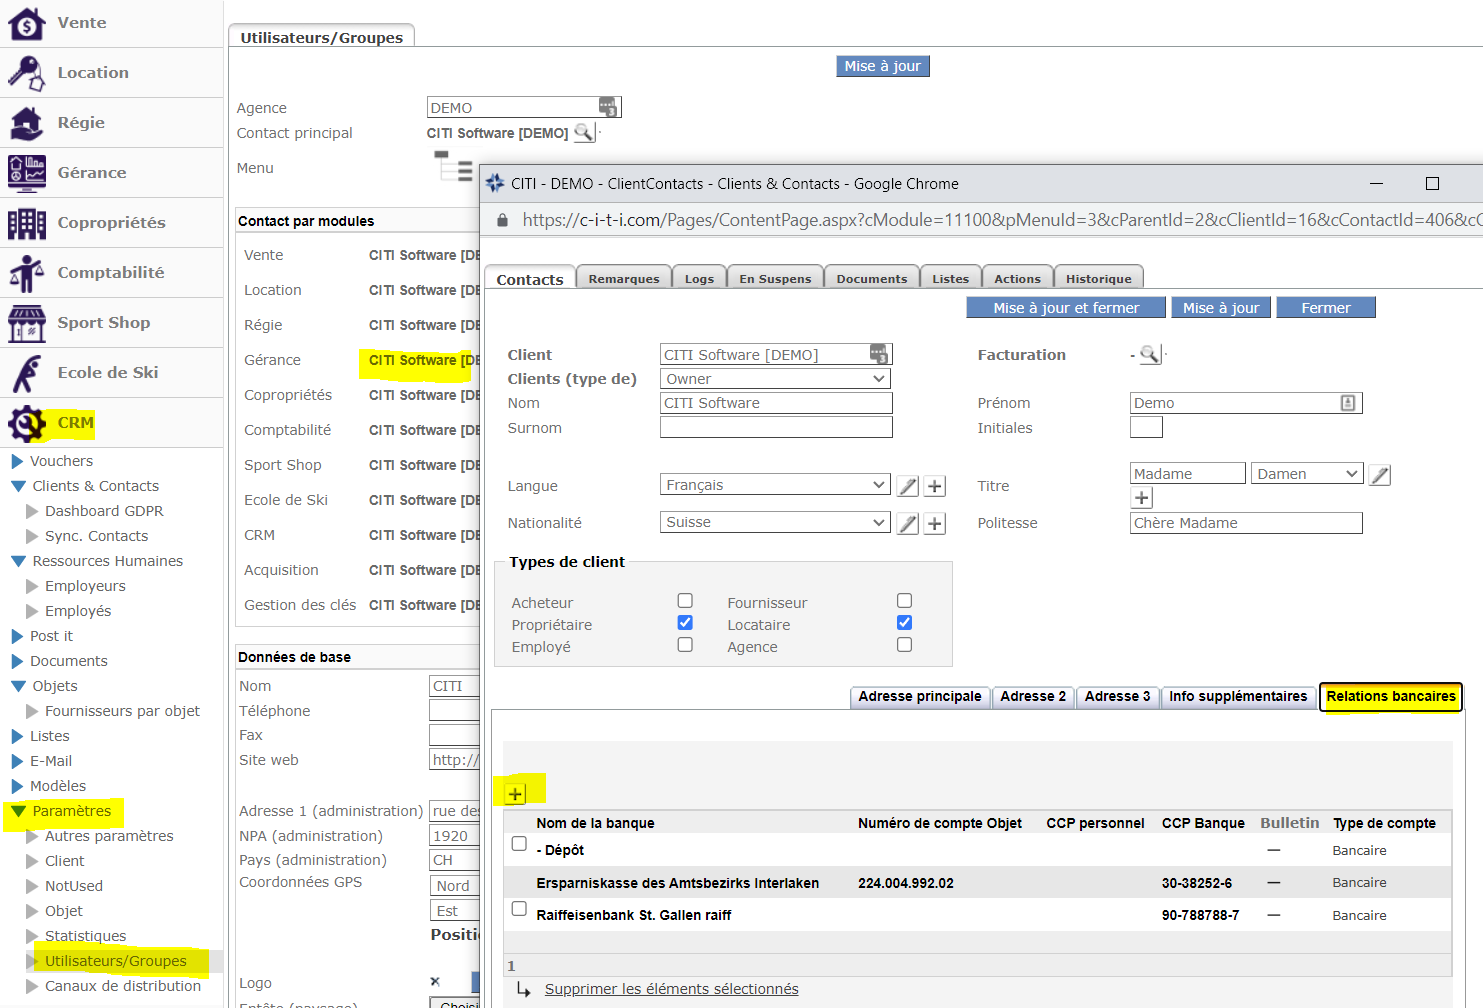Click the Logo remove cross icon
This screenshot has width=1483, height=1008.
(x=435, y=981)
